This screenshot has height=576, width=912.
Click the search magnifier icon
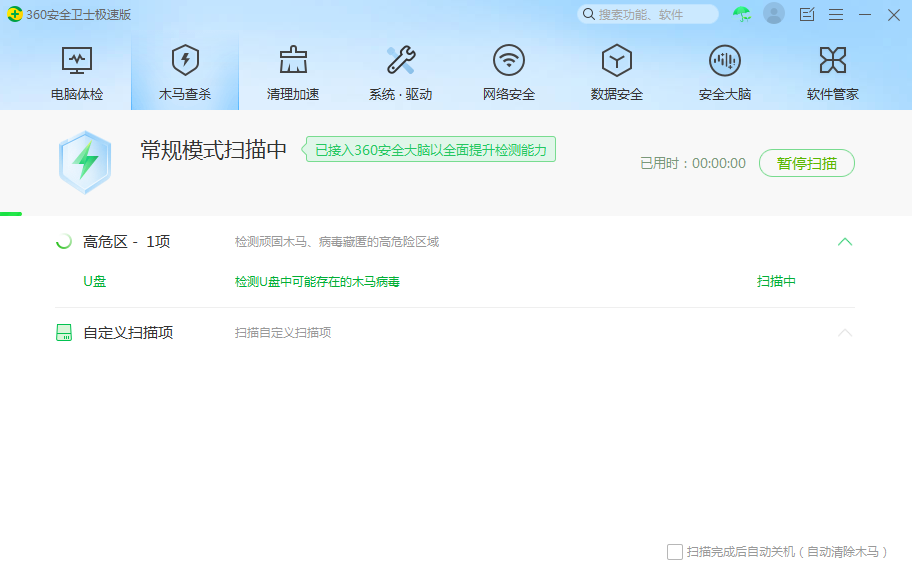tap(589, 14)
